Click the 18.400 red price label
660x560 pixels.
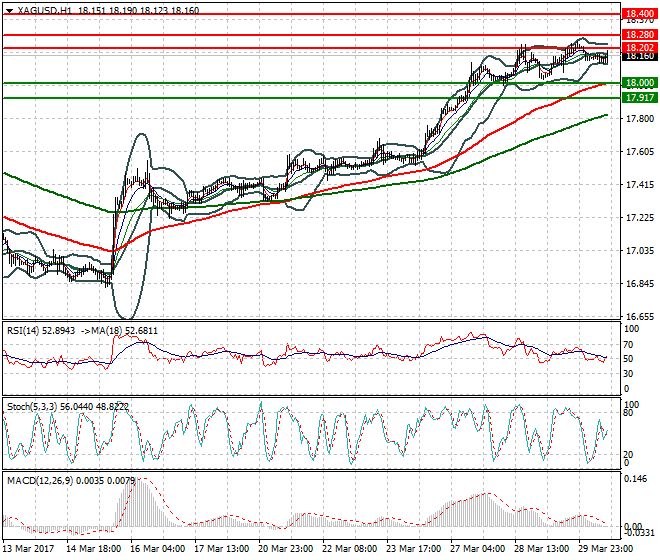[640, 13]
